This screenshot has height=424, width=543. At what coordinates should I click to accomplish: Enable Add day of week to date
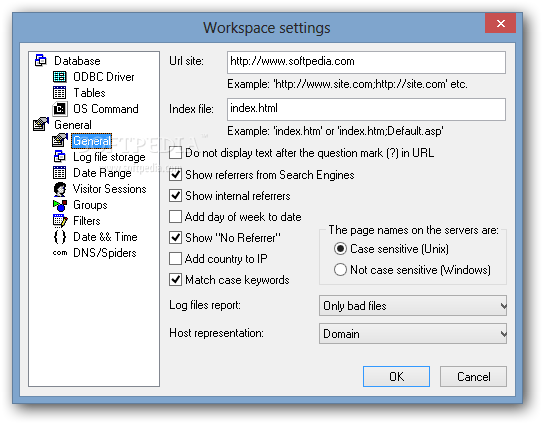click(176, 217)
